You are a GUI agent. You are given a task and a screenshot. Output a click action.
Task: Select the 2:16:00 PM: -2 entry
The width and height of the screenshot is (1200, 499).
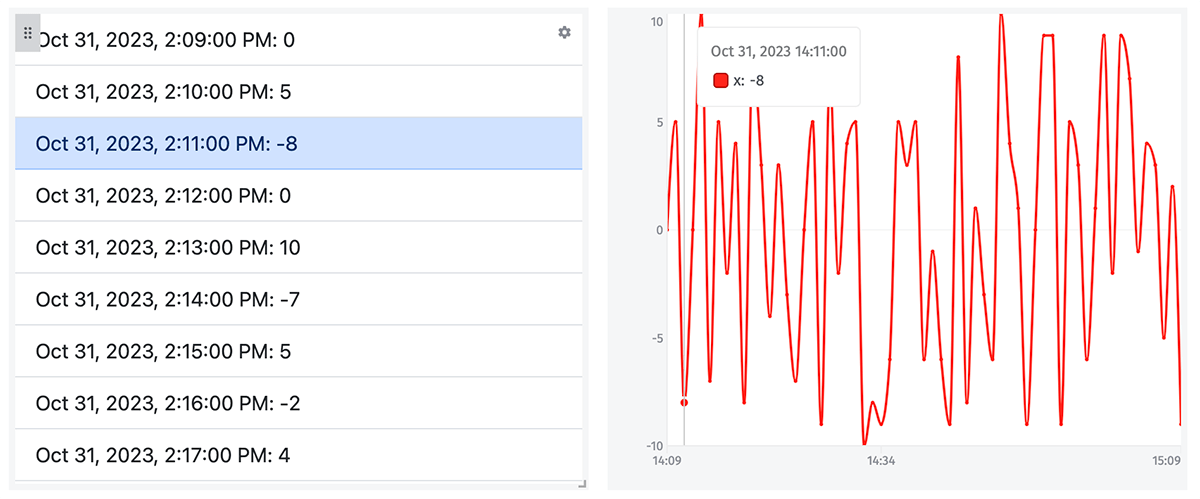pyautogui.click(x=299, y=404)
